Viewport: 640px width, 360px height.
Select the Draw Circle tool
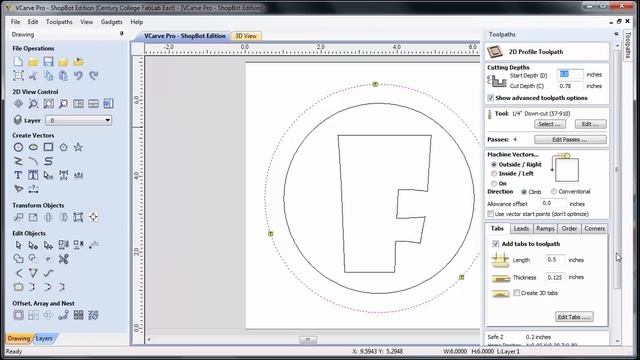[x=18, y=147]
